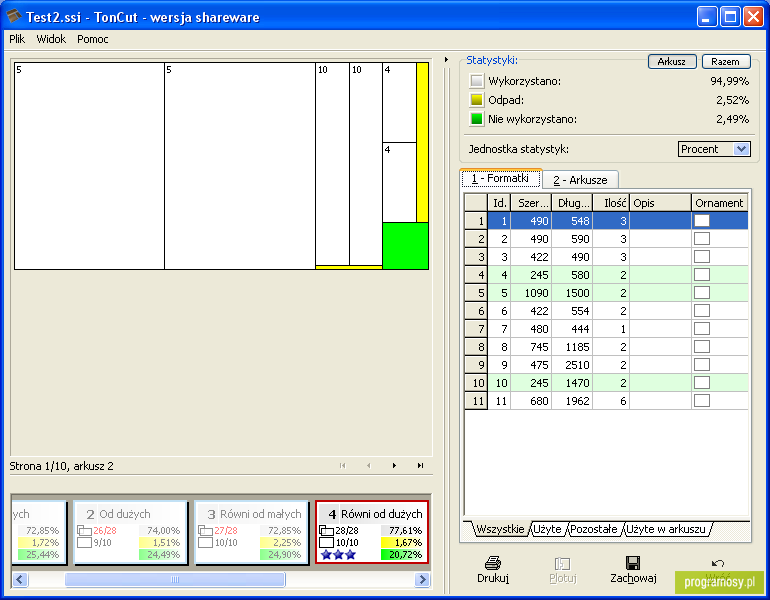Select table row 9 with length 2510
Screen dimensions: 770x600
click(606, 365)
